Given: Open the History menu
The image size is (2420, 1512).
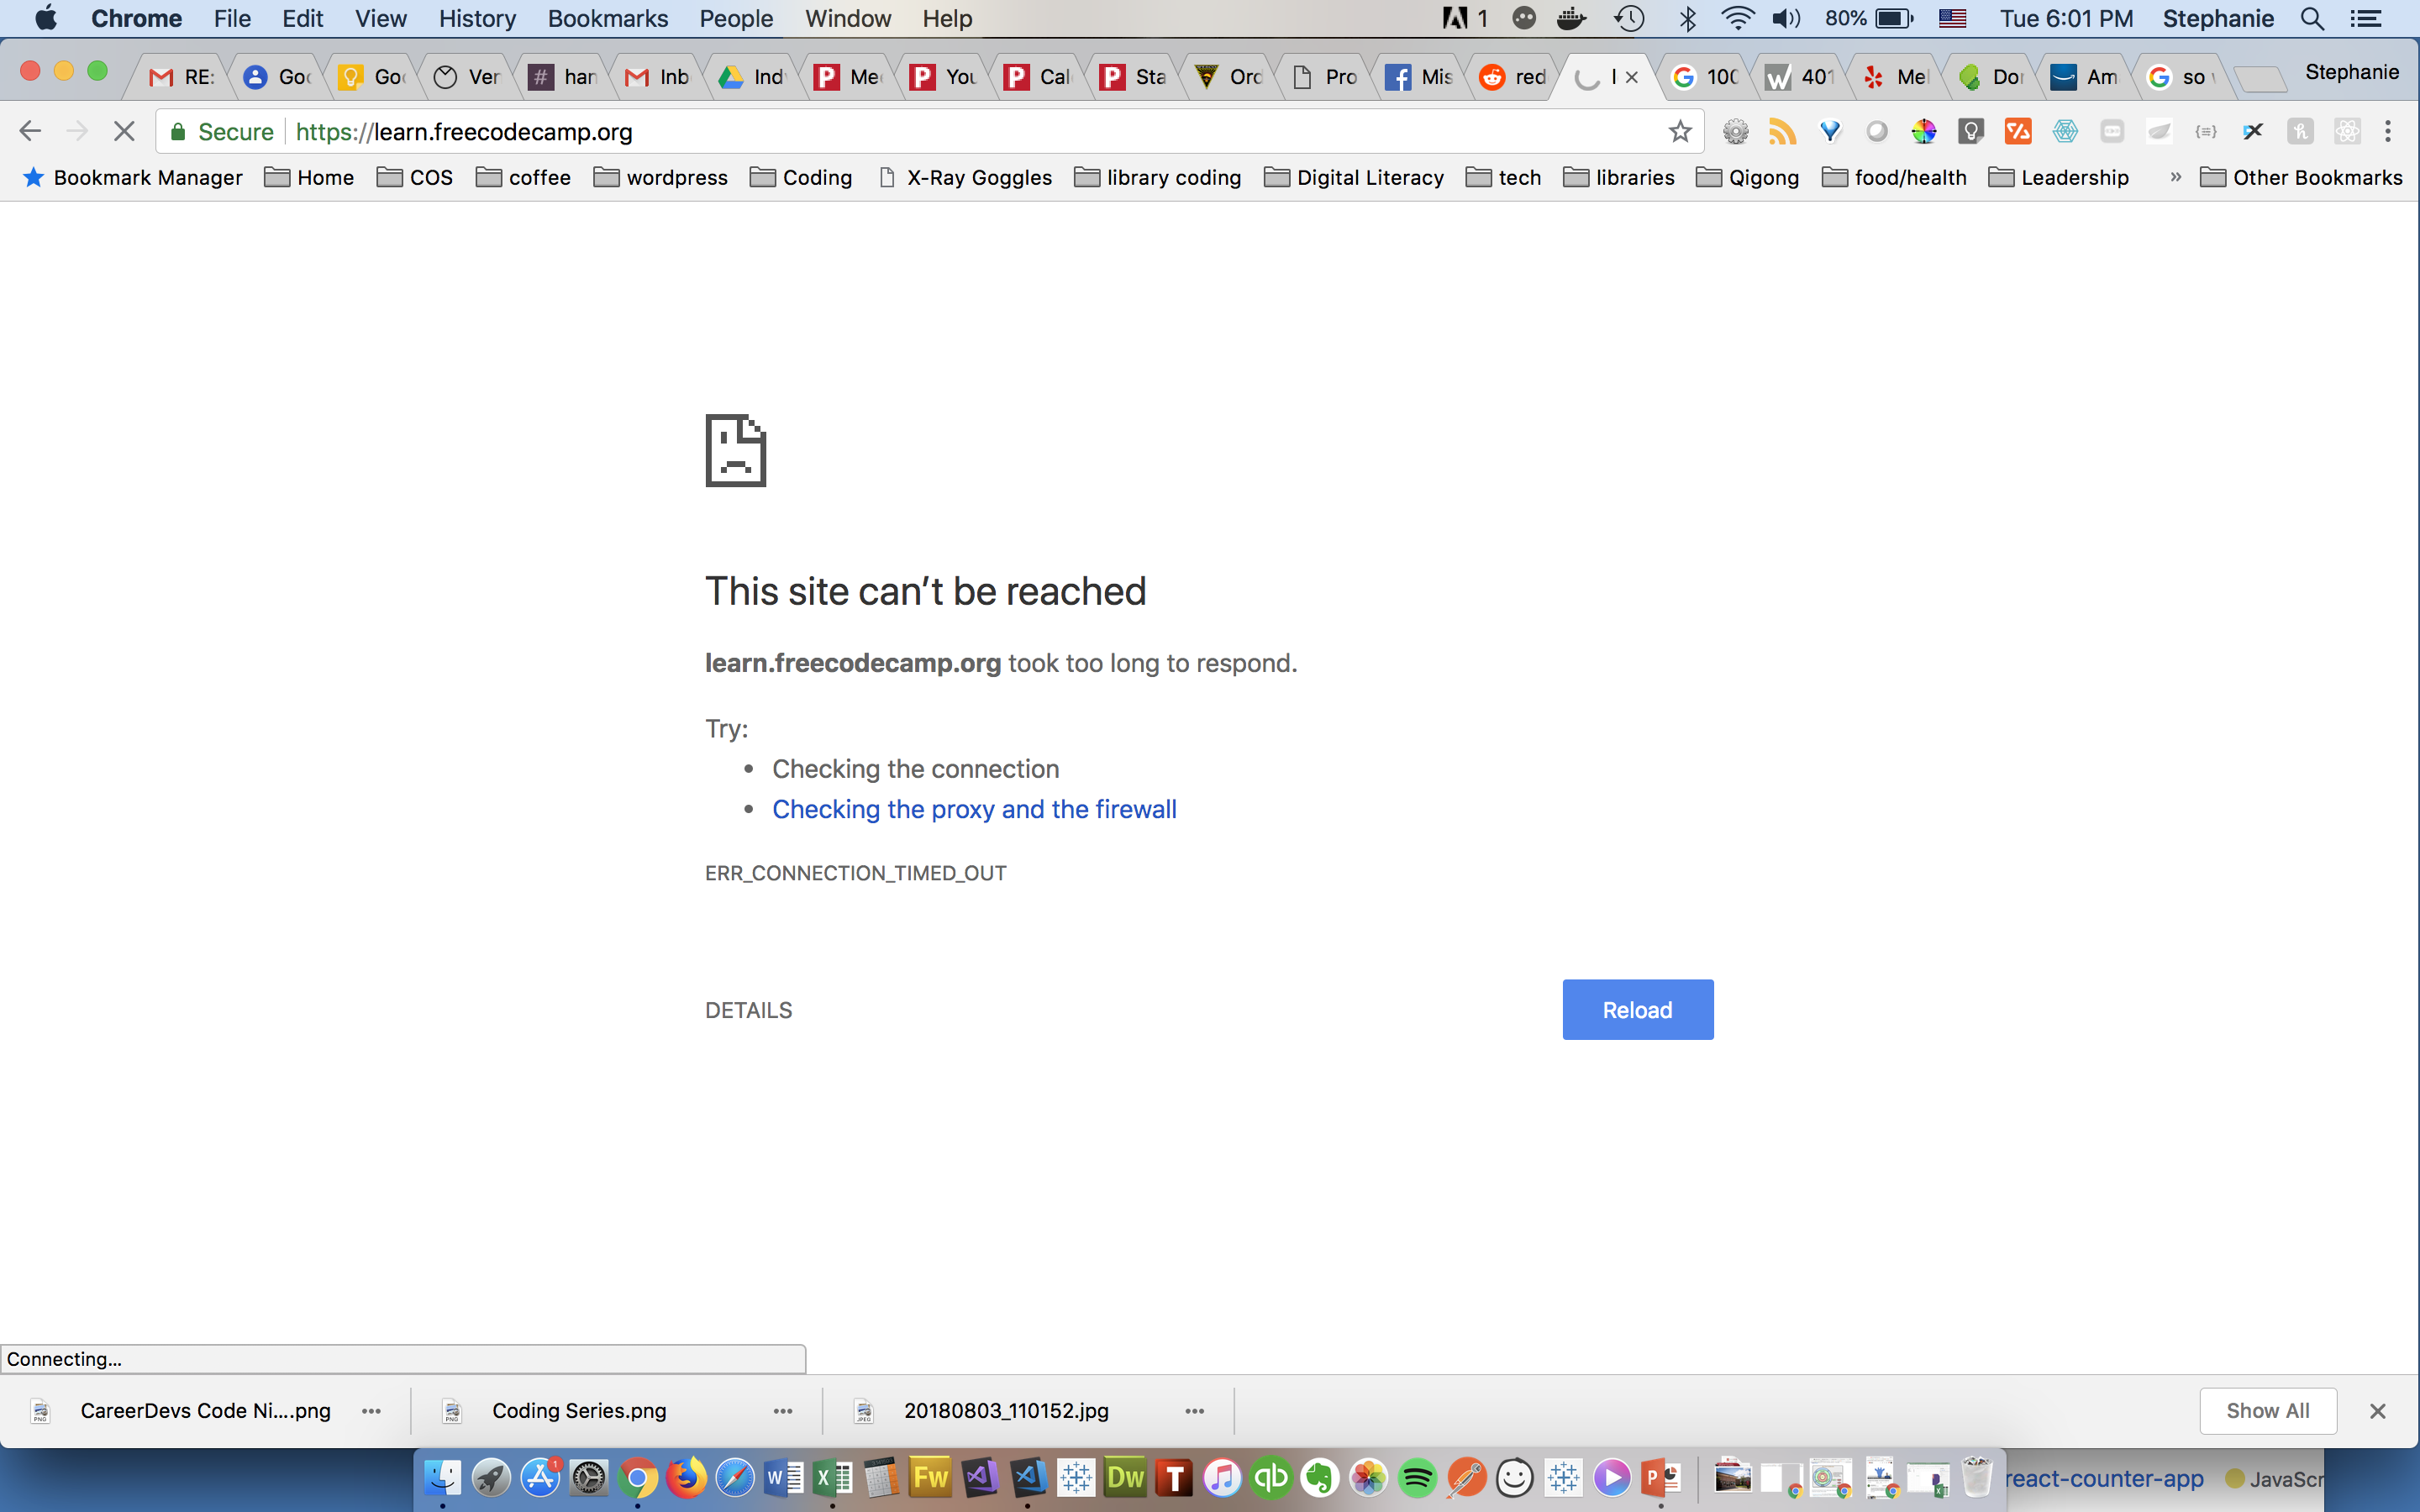Looking at the screenshot, I should [x=477, y=18].
